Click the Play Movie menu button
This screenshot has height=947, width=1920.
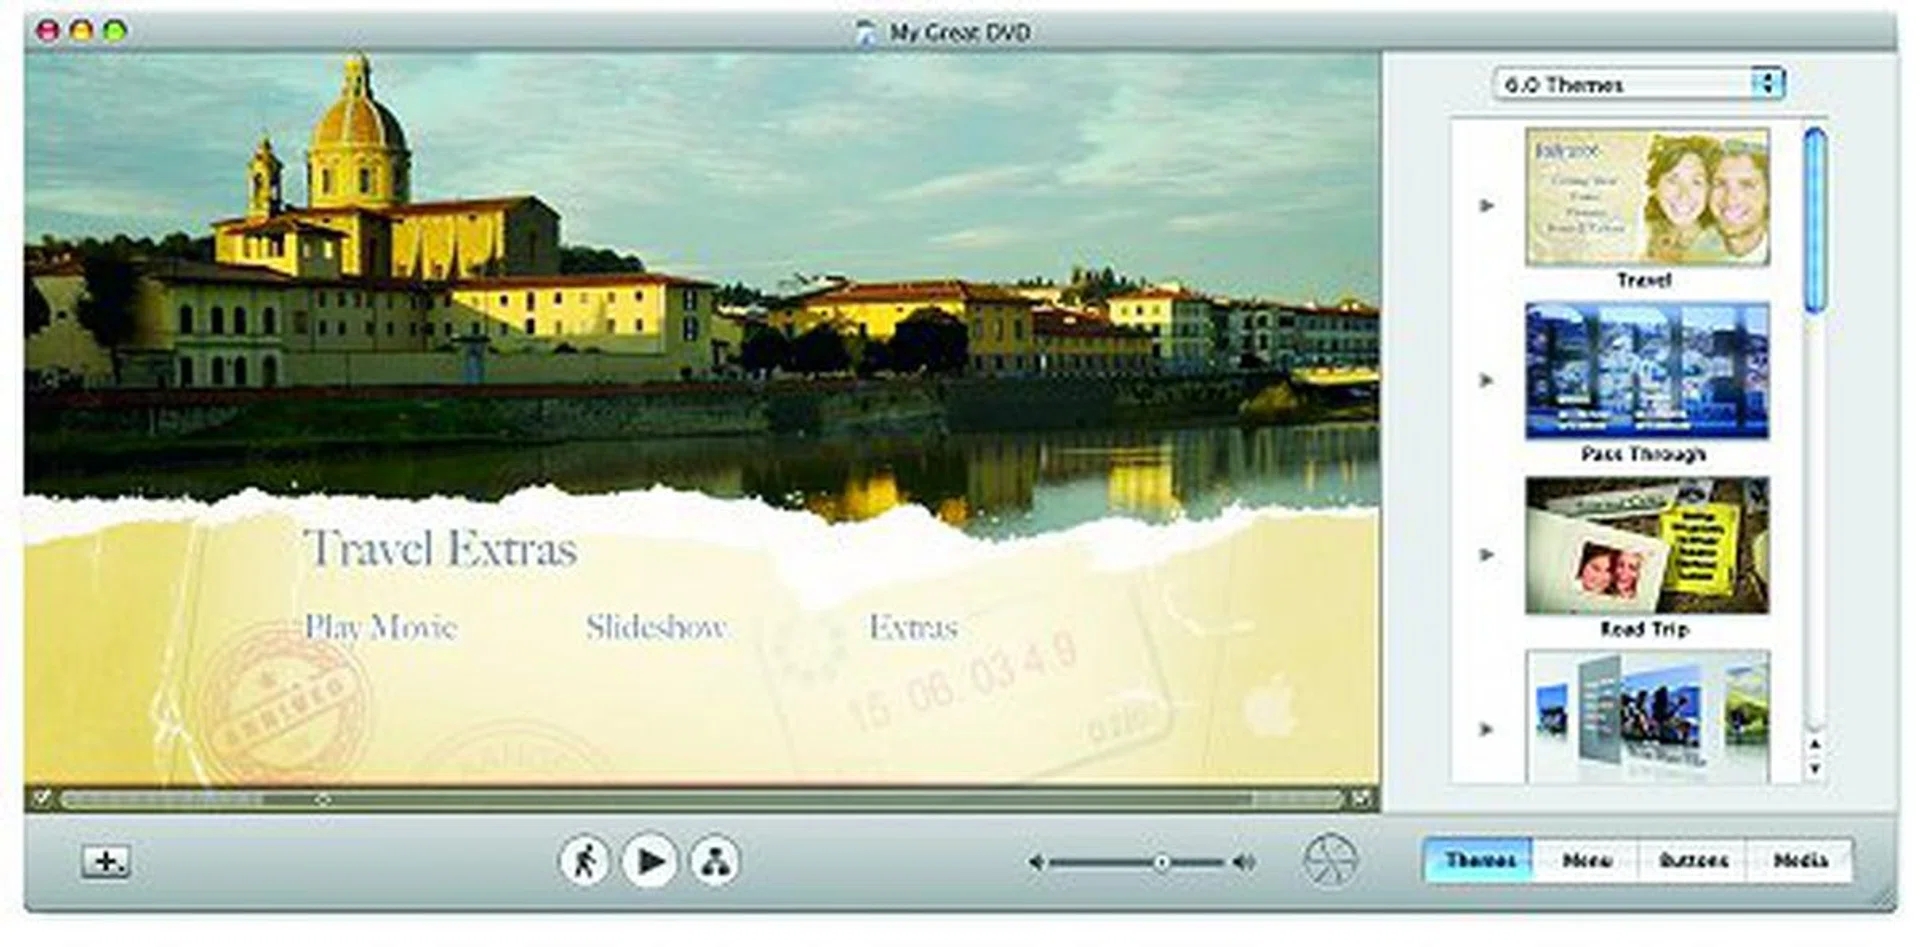pyautogui.click(x=380, y=627)
